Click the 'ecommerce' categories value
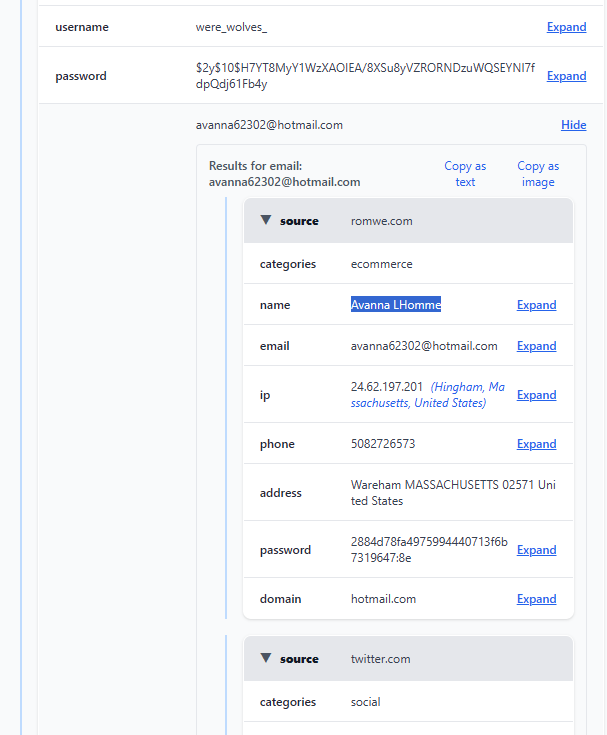The height and width of the screenshot is (735, 607). pyautogui.click(x=381, y=264)
